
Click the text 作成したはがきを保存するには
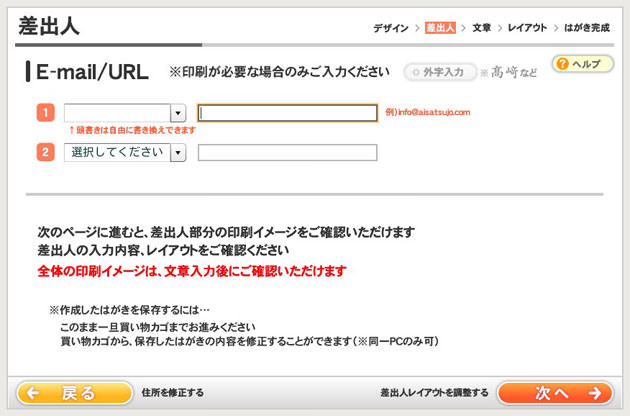tap(129, 310)
